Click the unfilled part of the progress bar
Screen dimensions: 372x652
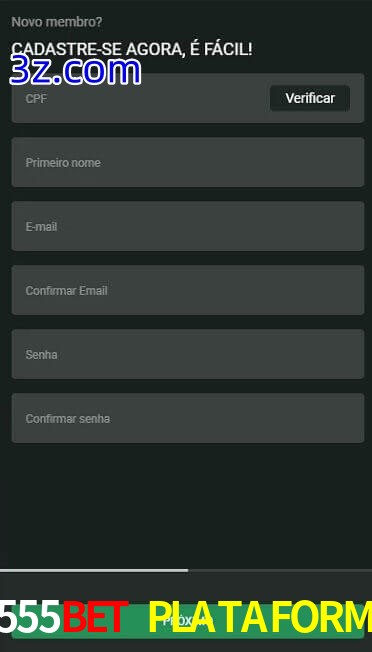pos(280,570)
